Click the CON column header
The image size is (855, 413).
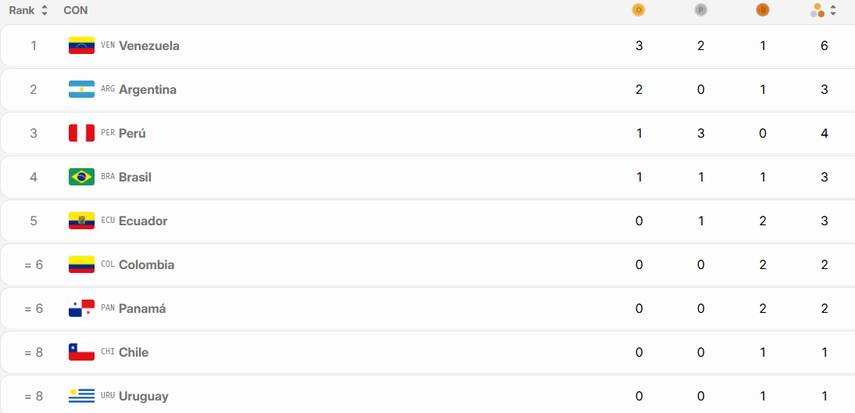tap(74, 10)
